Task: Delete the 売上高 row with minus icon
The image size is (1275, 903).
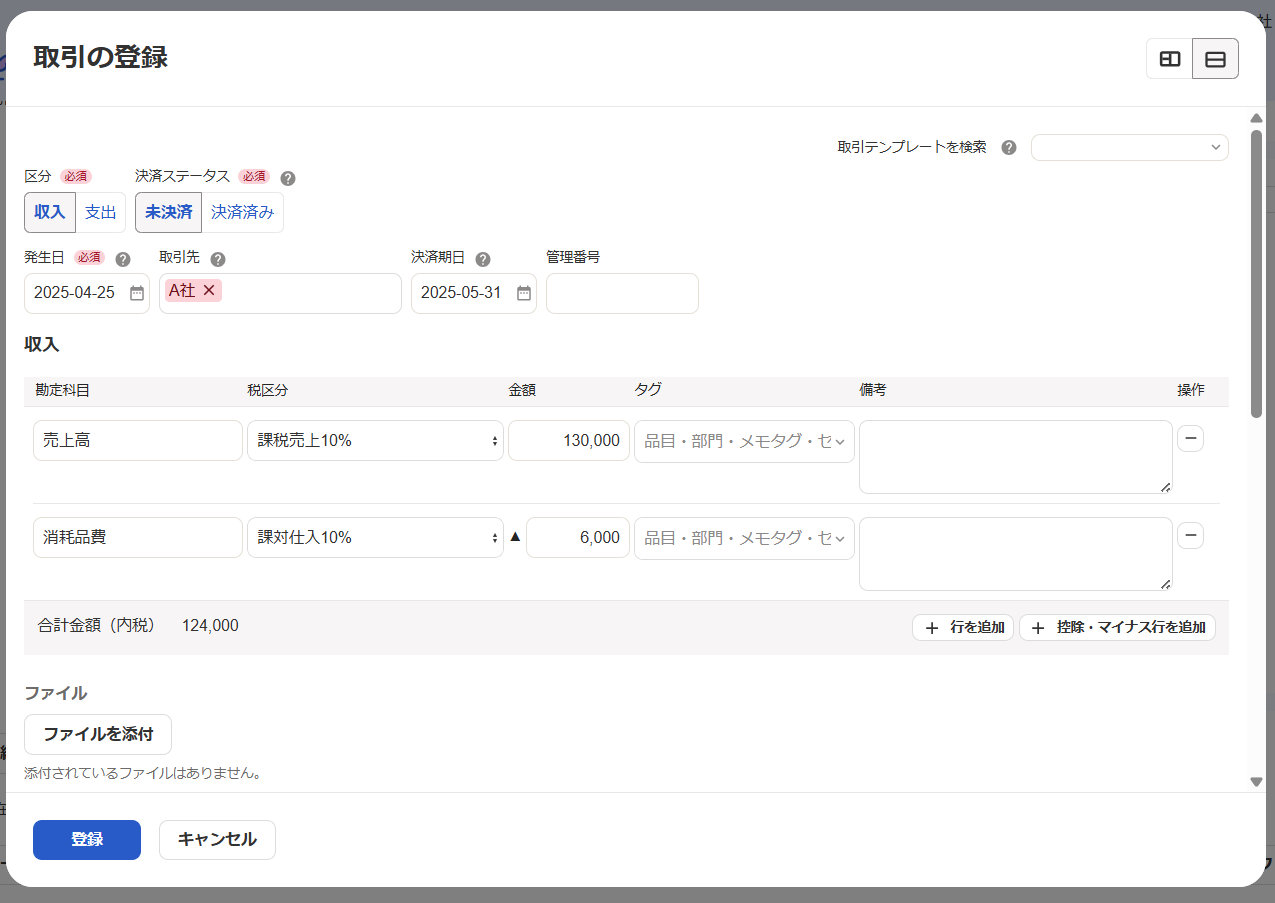Action: click(x=1190, y=439)
